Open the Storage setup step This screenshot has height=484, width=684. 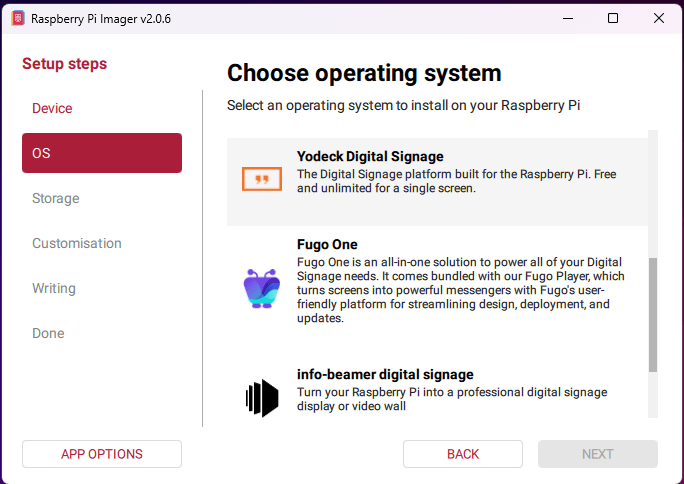point(56,198)
